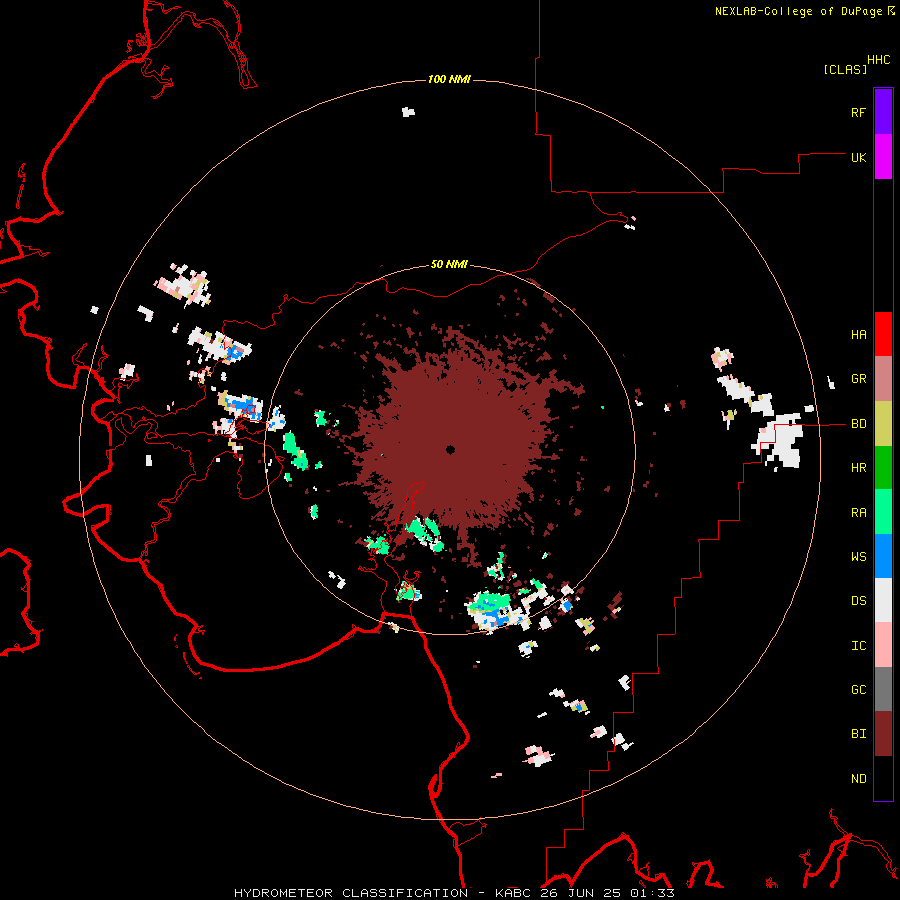Image resolution: width=900 pixels, height=900 pixels.
Task: Click the RF legend label
Action: click(x=858, y=112)
